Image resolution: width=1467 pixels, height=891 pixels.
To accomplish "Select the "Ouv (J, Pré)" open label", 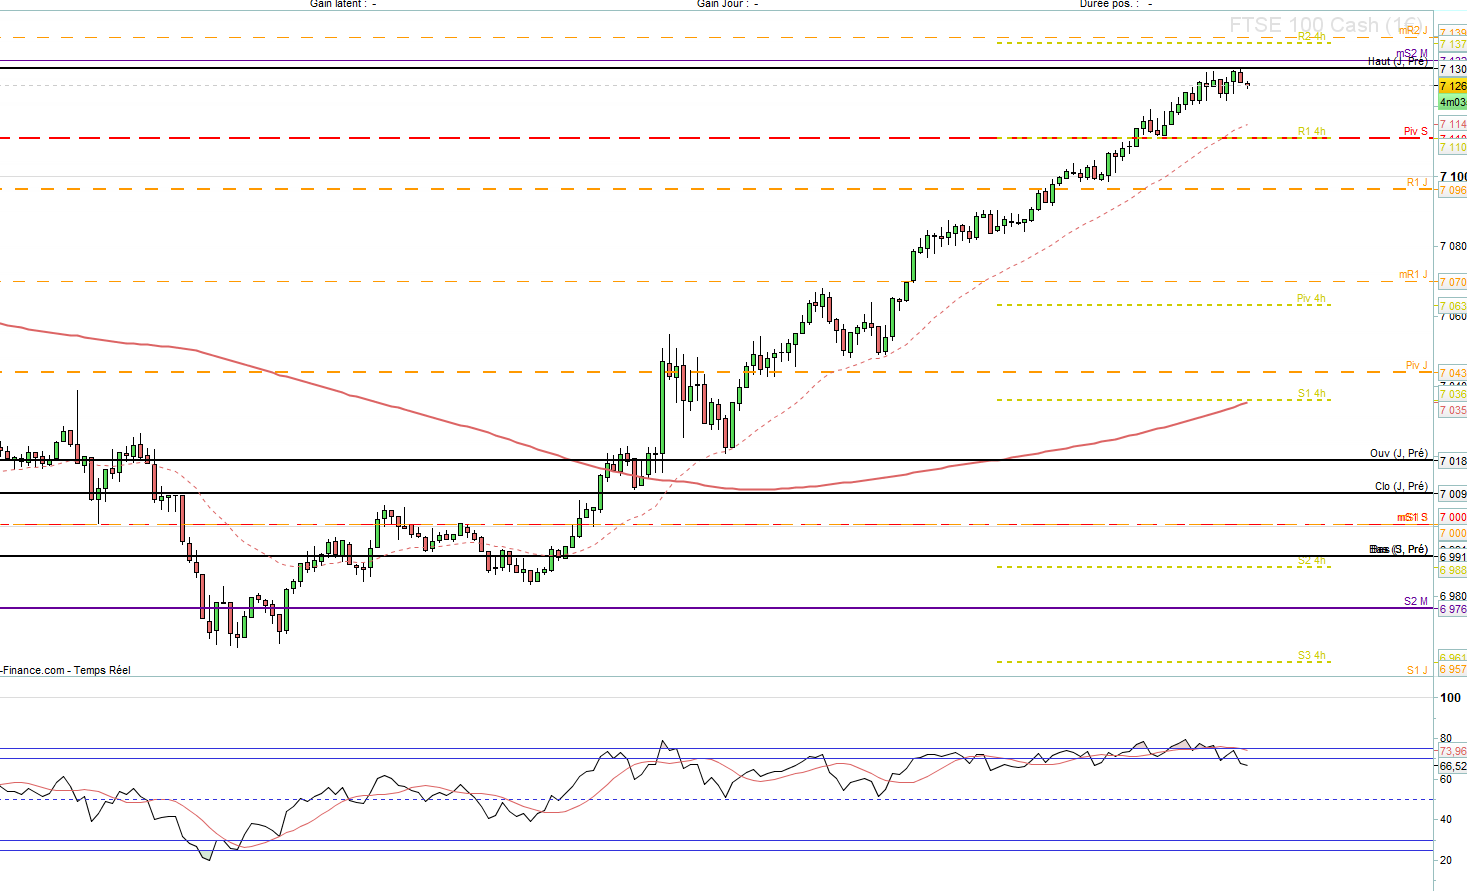I will pyautogui.click(x=1398, y=453).
